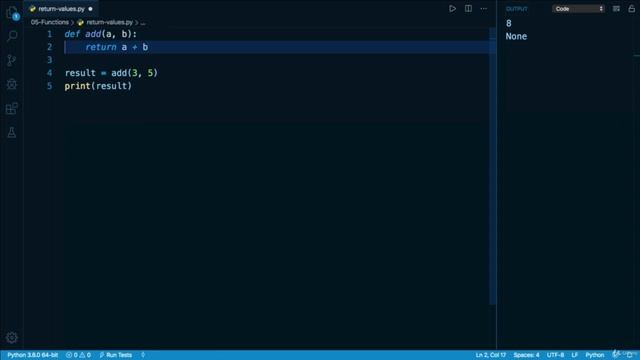Open the Run and Debug view
640x360 pixels.
coord(12,84)
